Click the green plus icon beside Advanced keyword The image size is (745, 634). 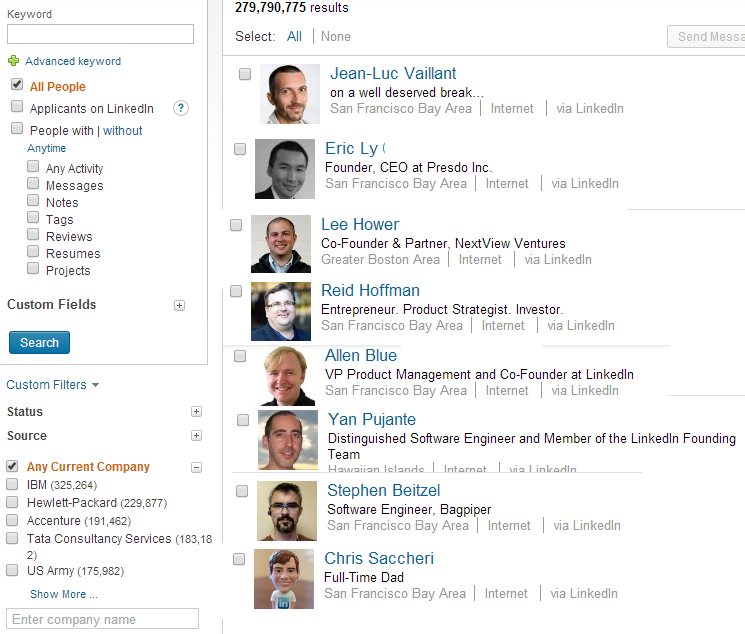[x=13, y=61]
